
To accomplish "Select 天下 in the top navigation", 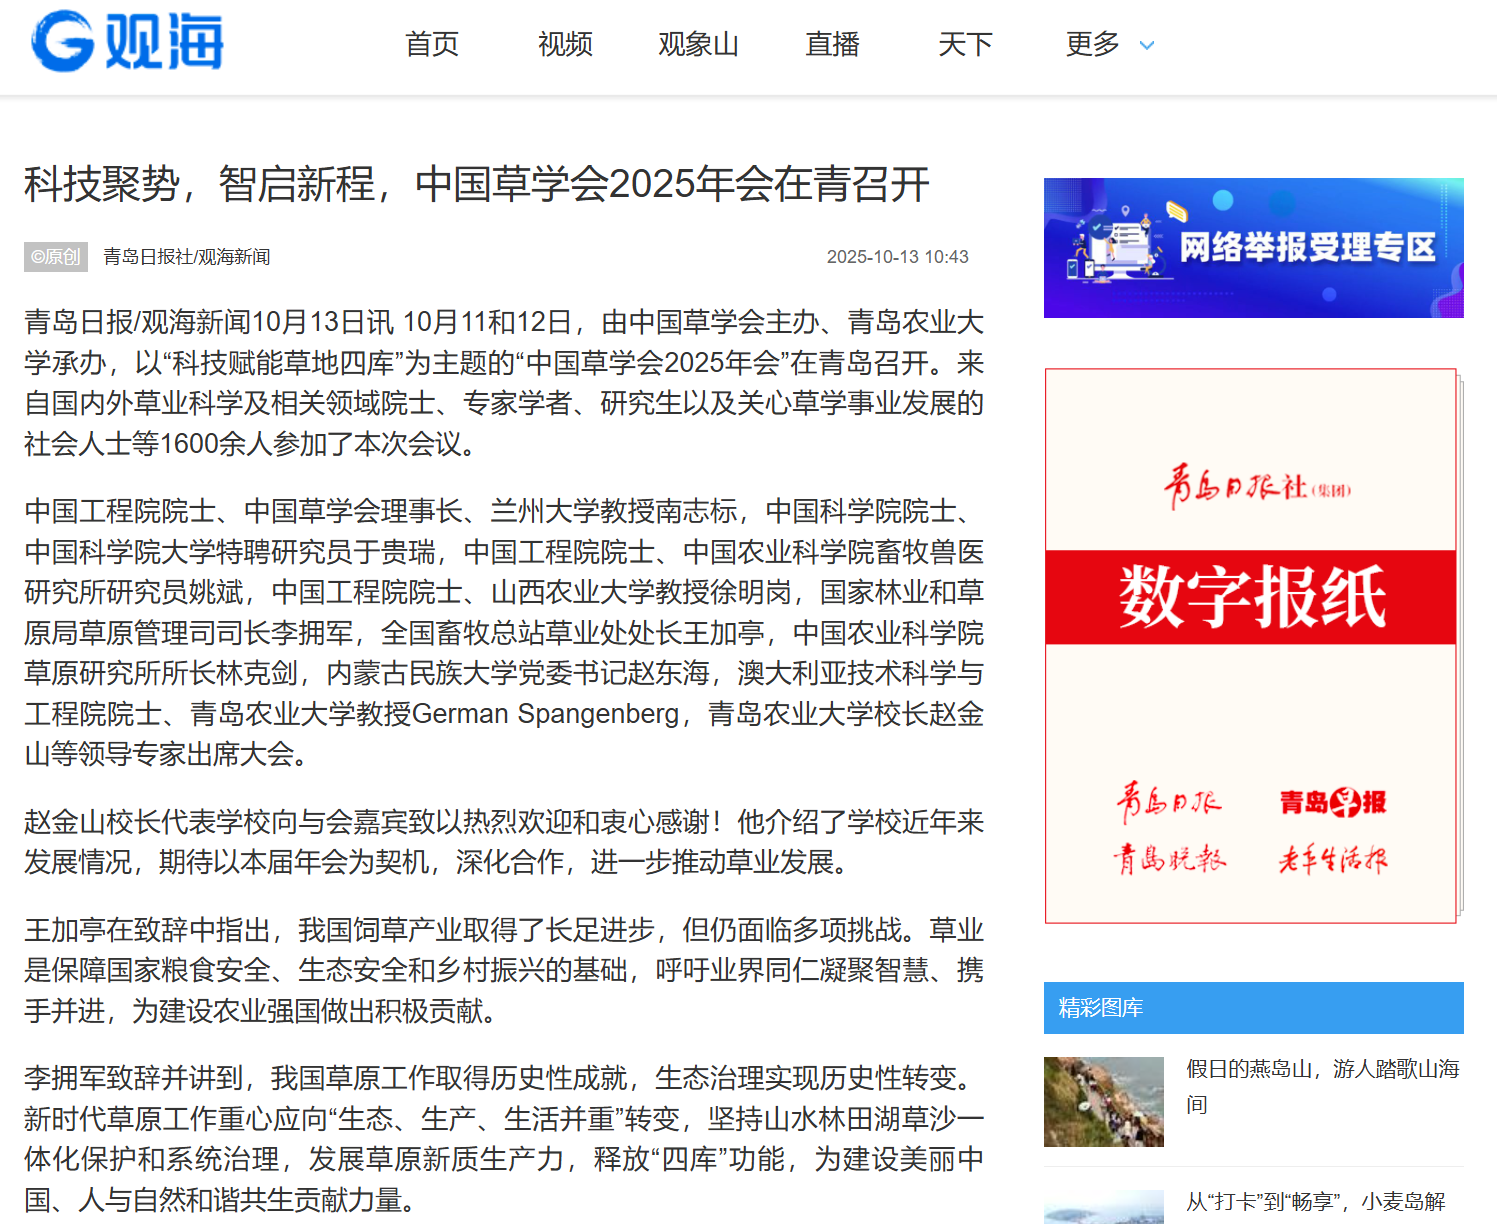I will point(965,44).
